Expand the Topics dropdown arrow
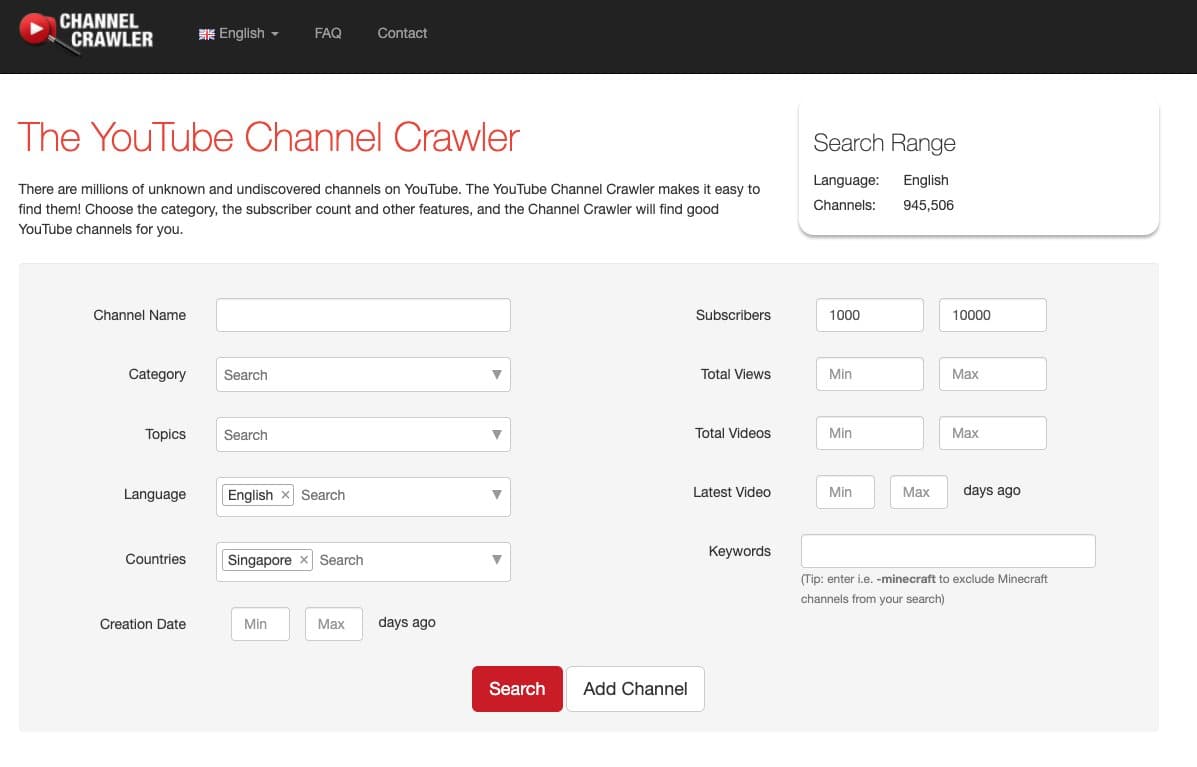This screenshot has width=1197, height=767. coord(496,435)
